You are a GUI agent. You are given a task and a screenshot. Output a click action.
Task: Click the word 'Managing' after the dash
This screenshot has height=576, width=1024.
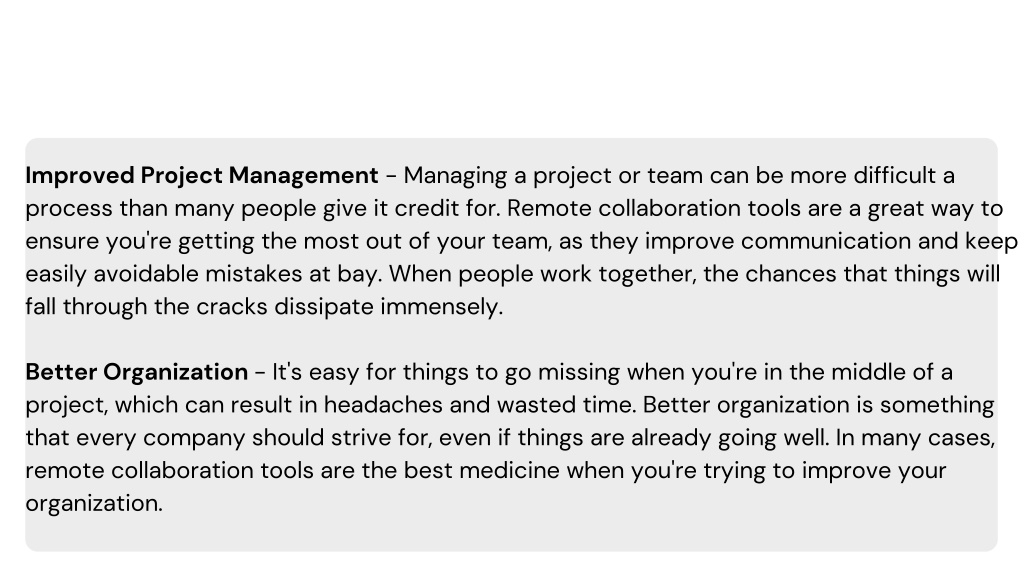point(455,176)
